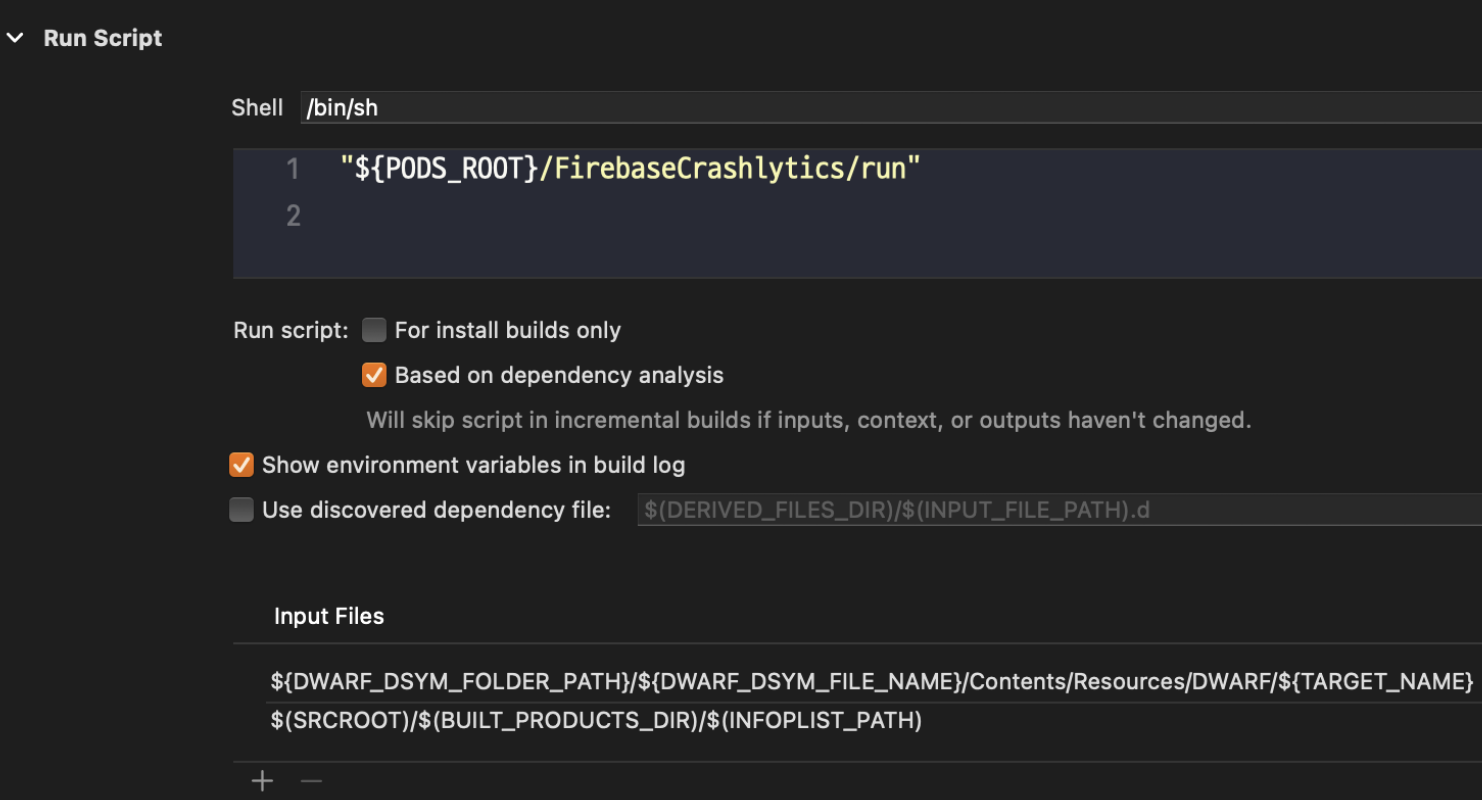Image resolution: width=1482 pixels, height=800 pixels.
Task: Remove input file with minus button
Action: [311, 781]
